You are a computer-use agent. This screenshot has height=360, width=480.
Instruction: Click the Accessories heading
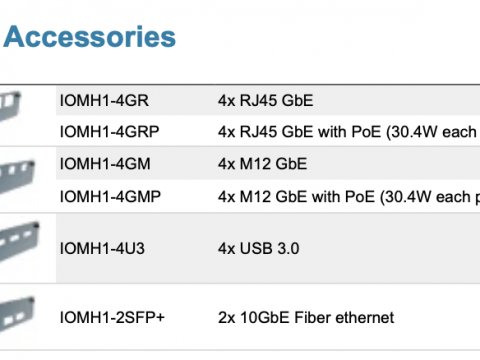[89, 37]
